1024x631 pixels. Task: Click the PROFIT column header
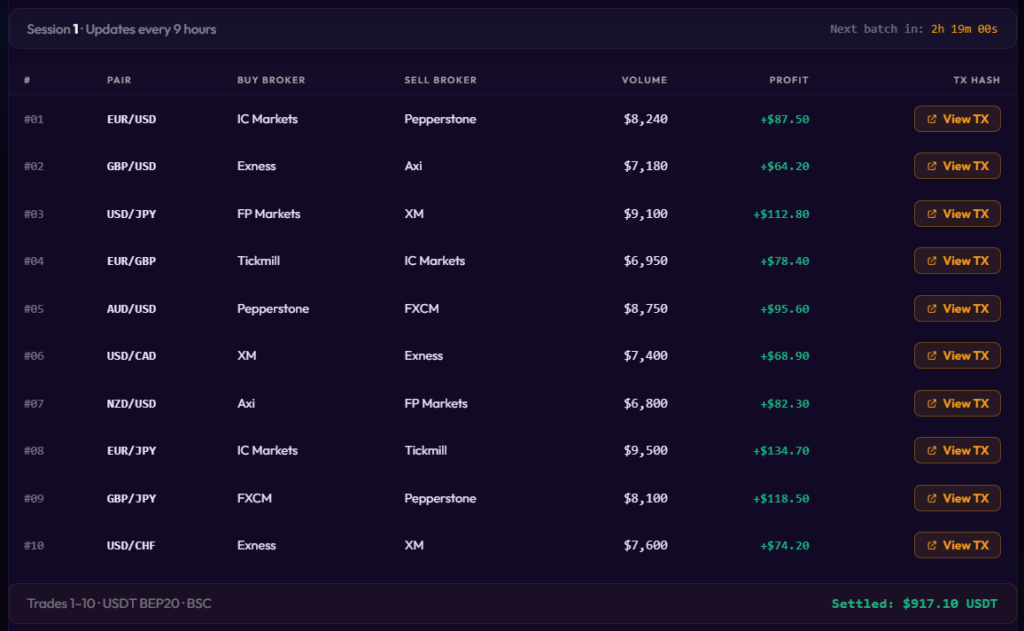(x=788, y=80)
